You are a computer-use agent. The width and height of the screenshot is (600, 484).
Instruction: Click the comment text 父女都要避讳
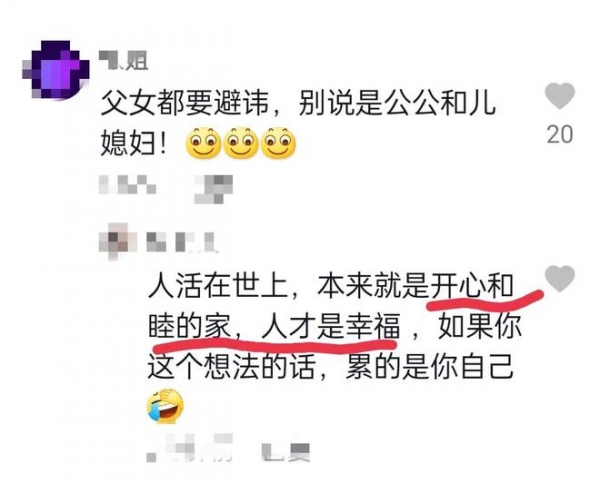point(185,103)
